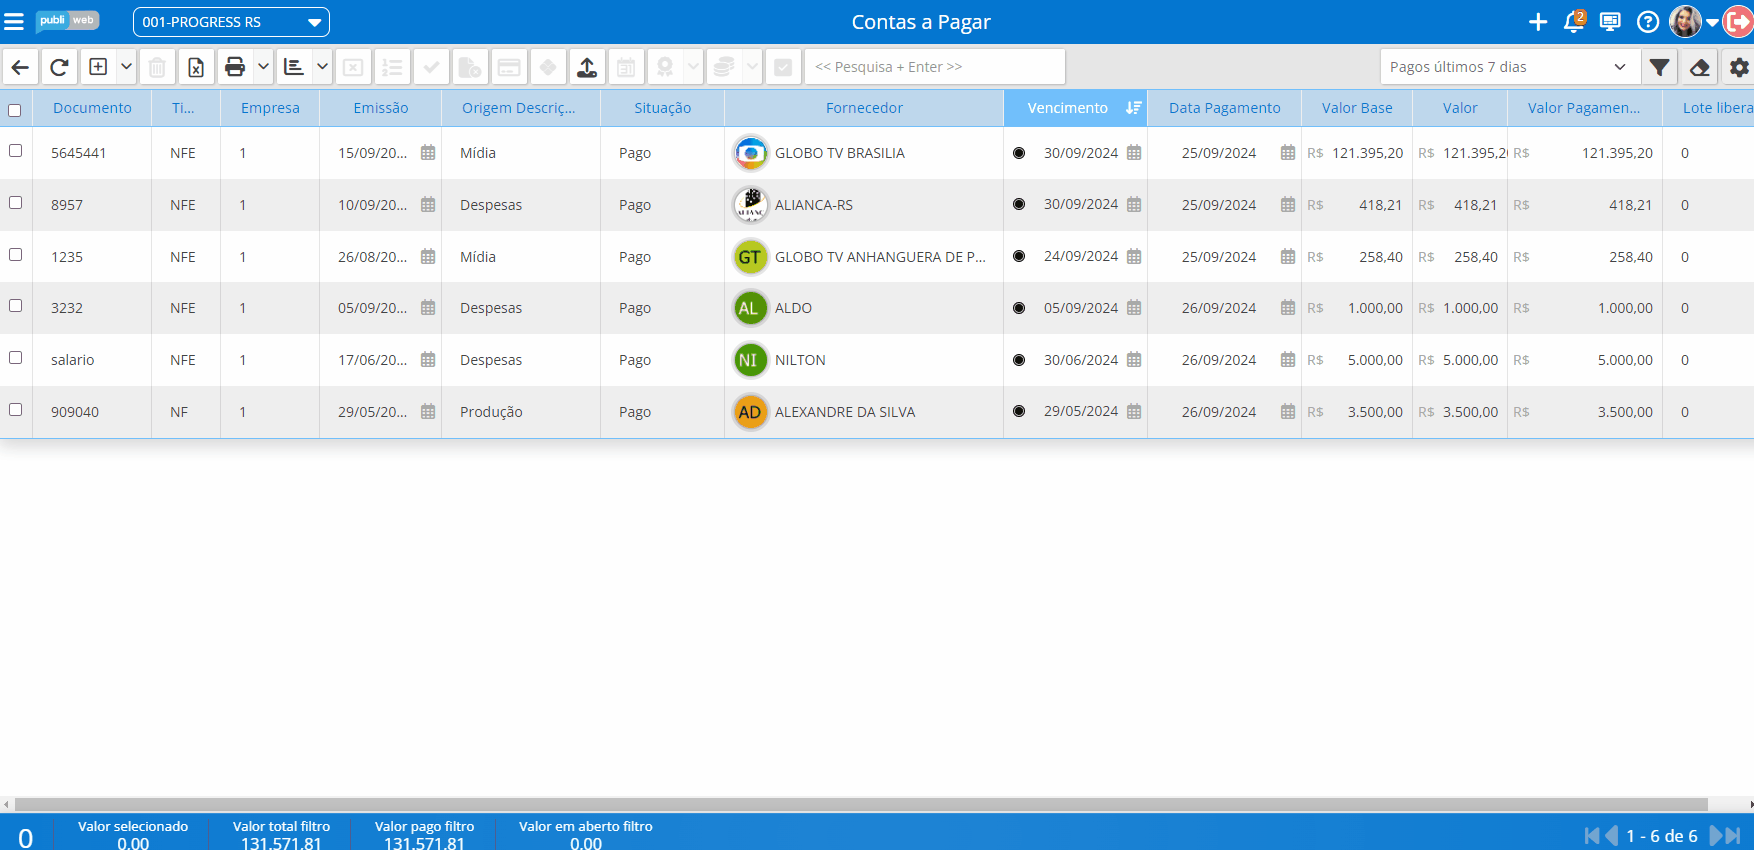Click the credit card icon in toolbar
Viewport: 1754px width, 850px height.
509,67
